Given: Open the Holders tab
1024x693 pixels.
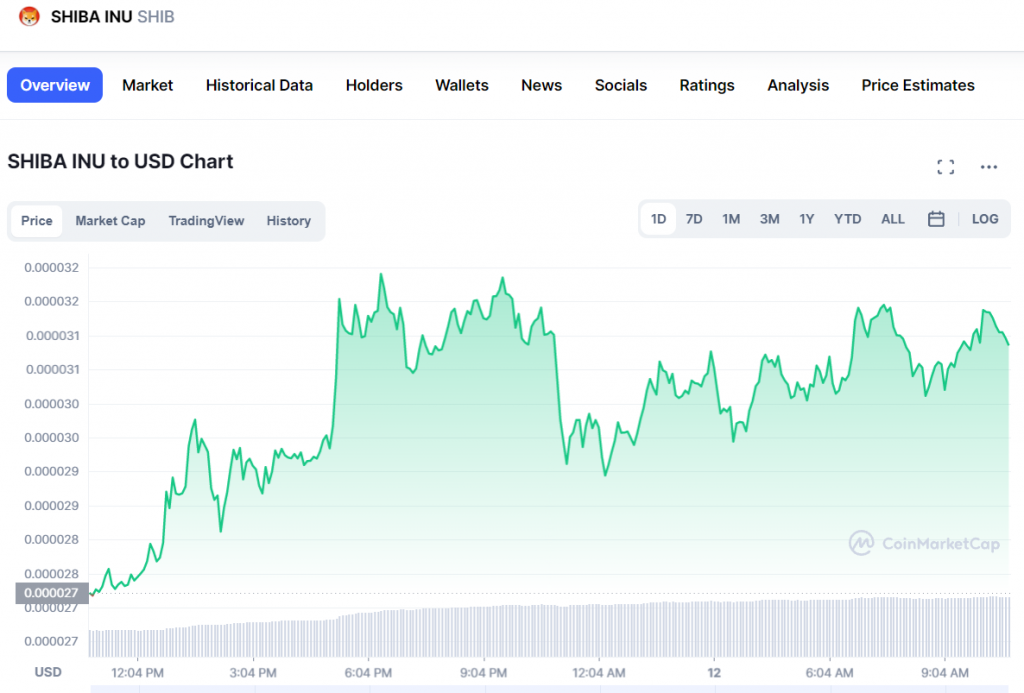Looking at the screenshot, I should click(374, 85).
